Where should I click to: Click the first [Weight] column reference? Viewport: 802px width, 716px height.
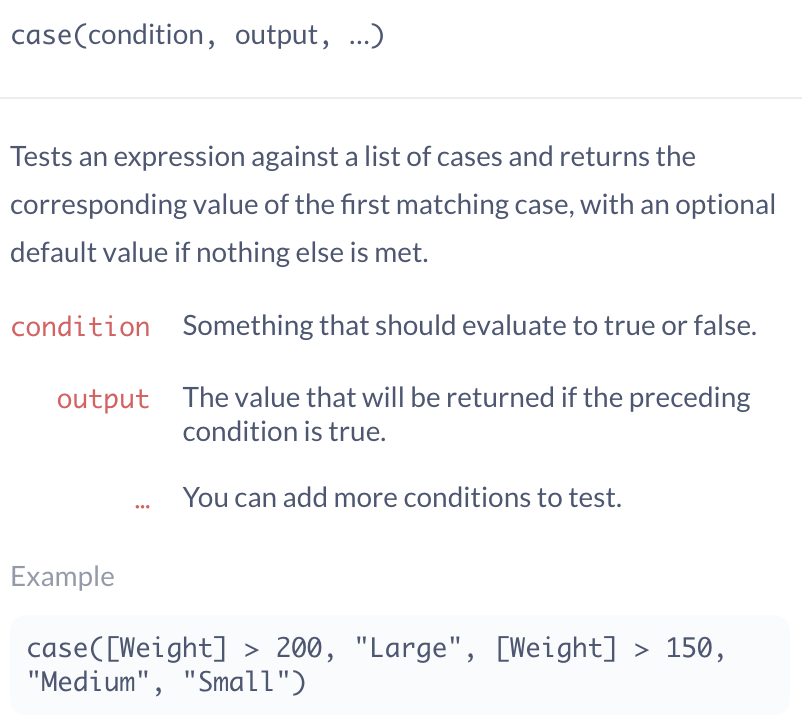(x=166, y=648)
